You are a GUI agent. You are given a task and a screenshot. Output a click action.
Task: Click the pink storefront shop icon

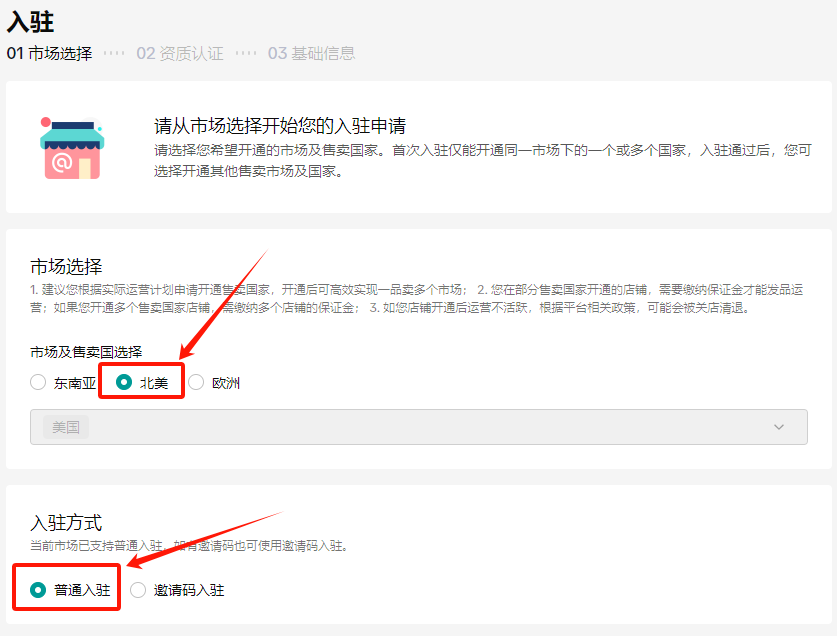click(x=71, y=146)
